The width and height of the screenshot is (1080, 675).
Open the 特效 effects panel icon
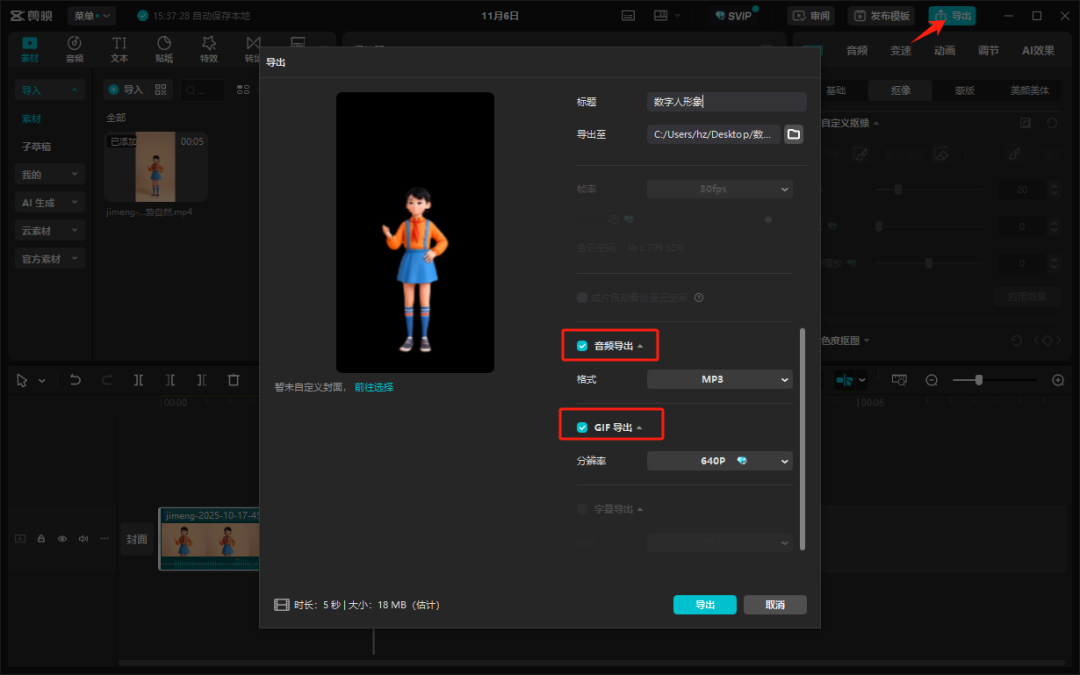tap(208, 49)
